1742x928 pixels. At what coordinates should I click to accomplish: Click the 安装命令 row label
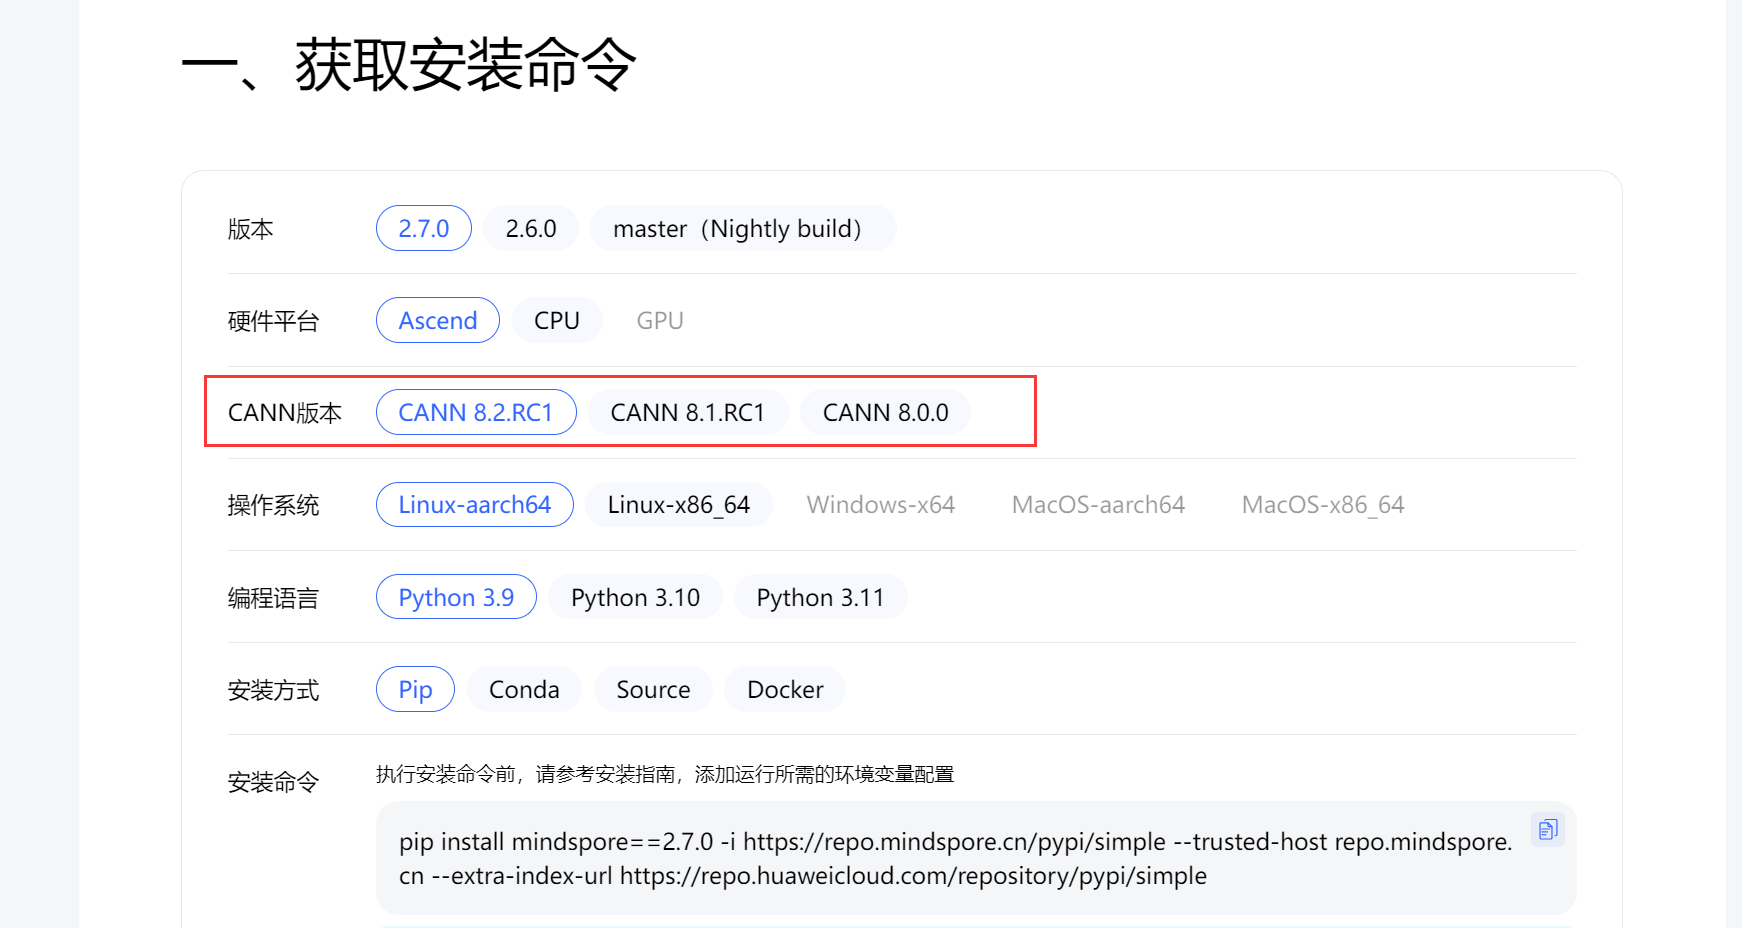coord(274,782)
